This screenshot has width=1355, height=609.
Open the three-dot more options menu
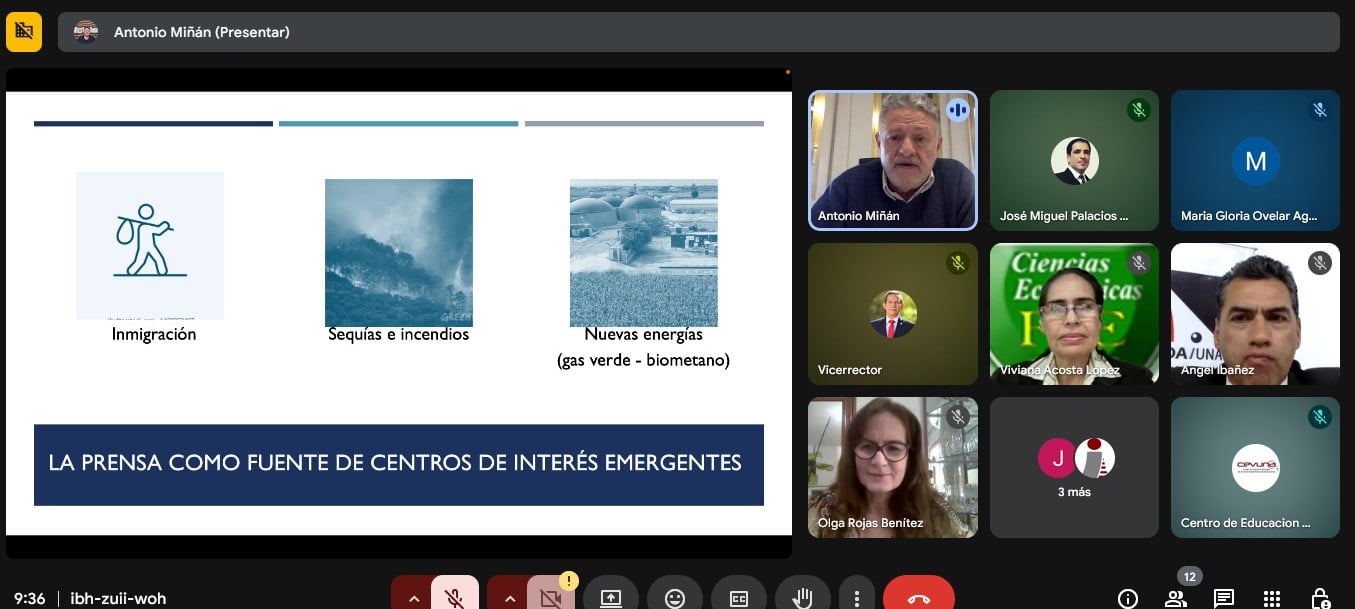856,598
